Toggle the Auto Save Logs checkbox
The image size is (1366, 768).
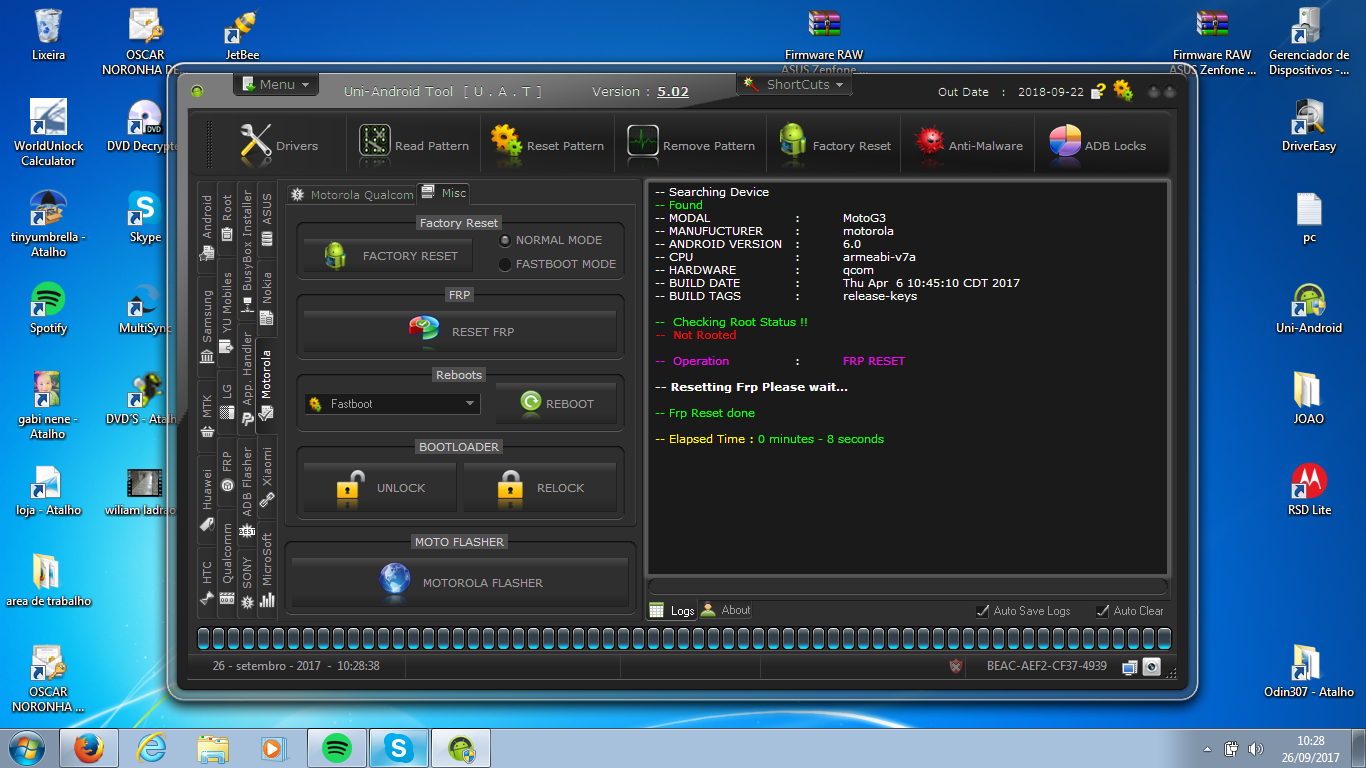point(984,611)
